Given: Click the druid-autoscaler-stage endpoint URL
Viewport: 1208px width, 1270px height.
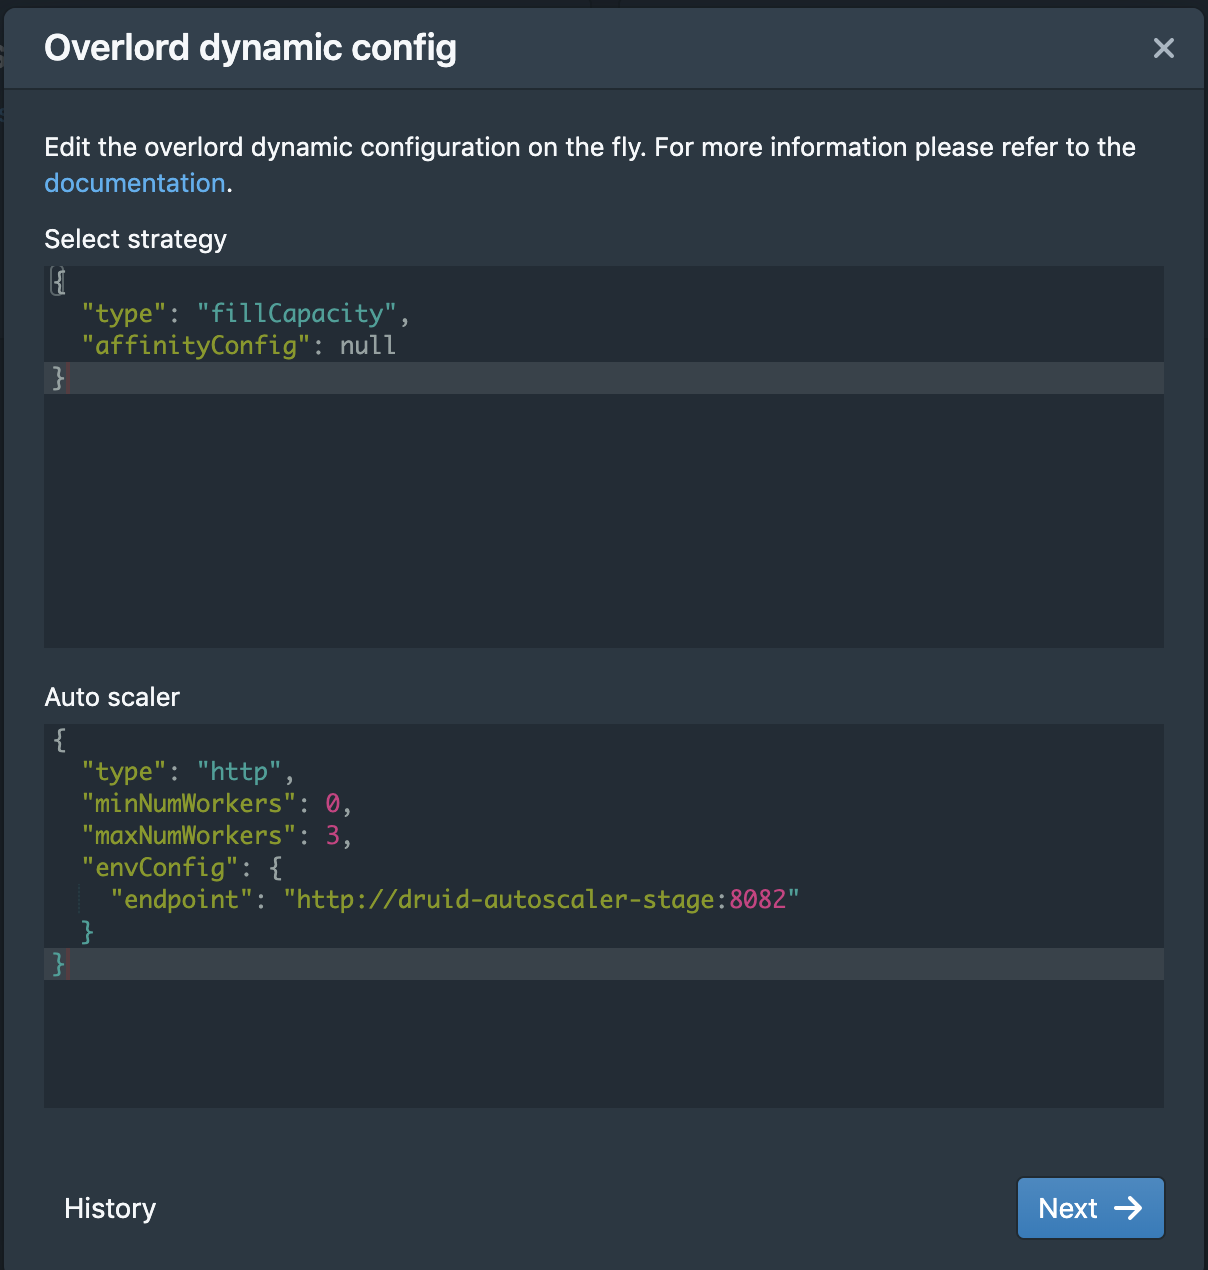Looking at the screenshot, I should click(x=500, y=900).
